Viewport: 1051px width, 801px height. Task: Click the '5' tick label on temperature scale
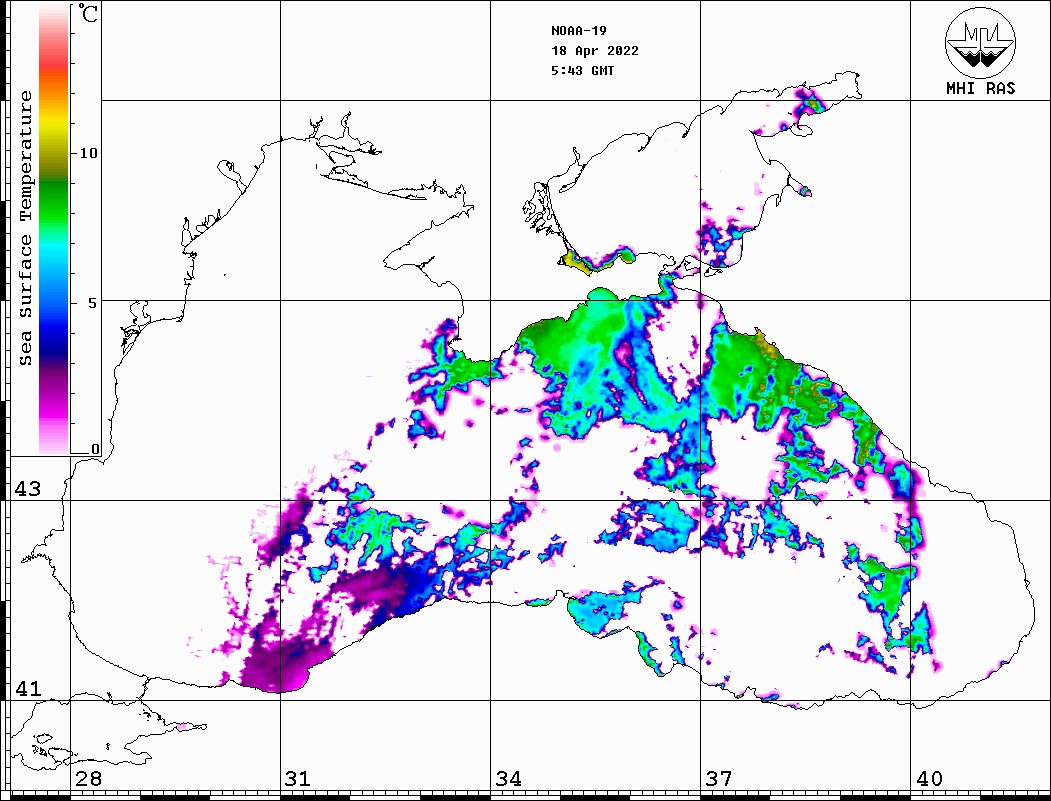(92, 303)
